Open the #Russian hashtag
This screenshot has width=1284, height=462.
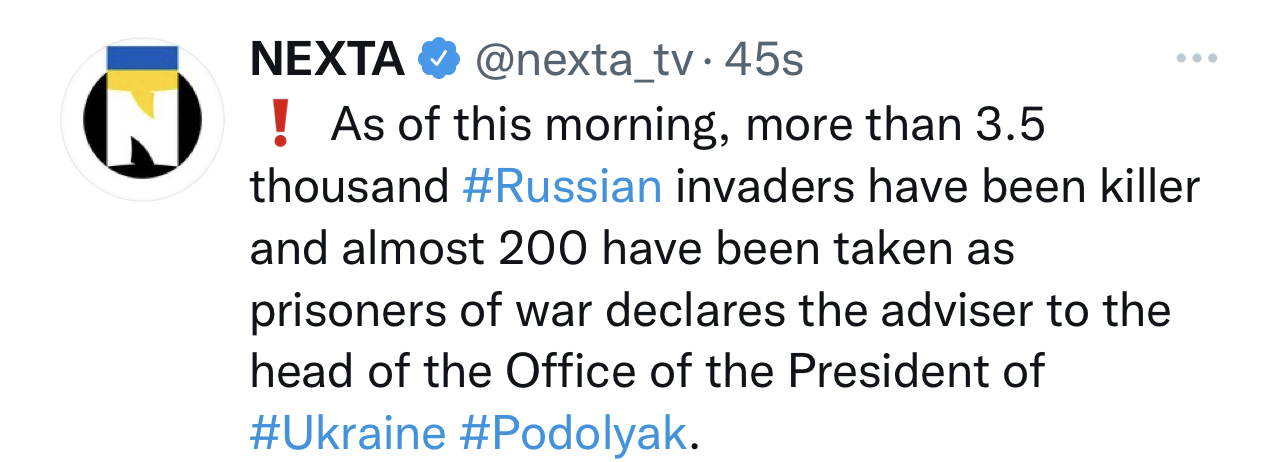pos(563,188)
